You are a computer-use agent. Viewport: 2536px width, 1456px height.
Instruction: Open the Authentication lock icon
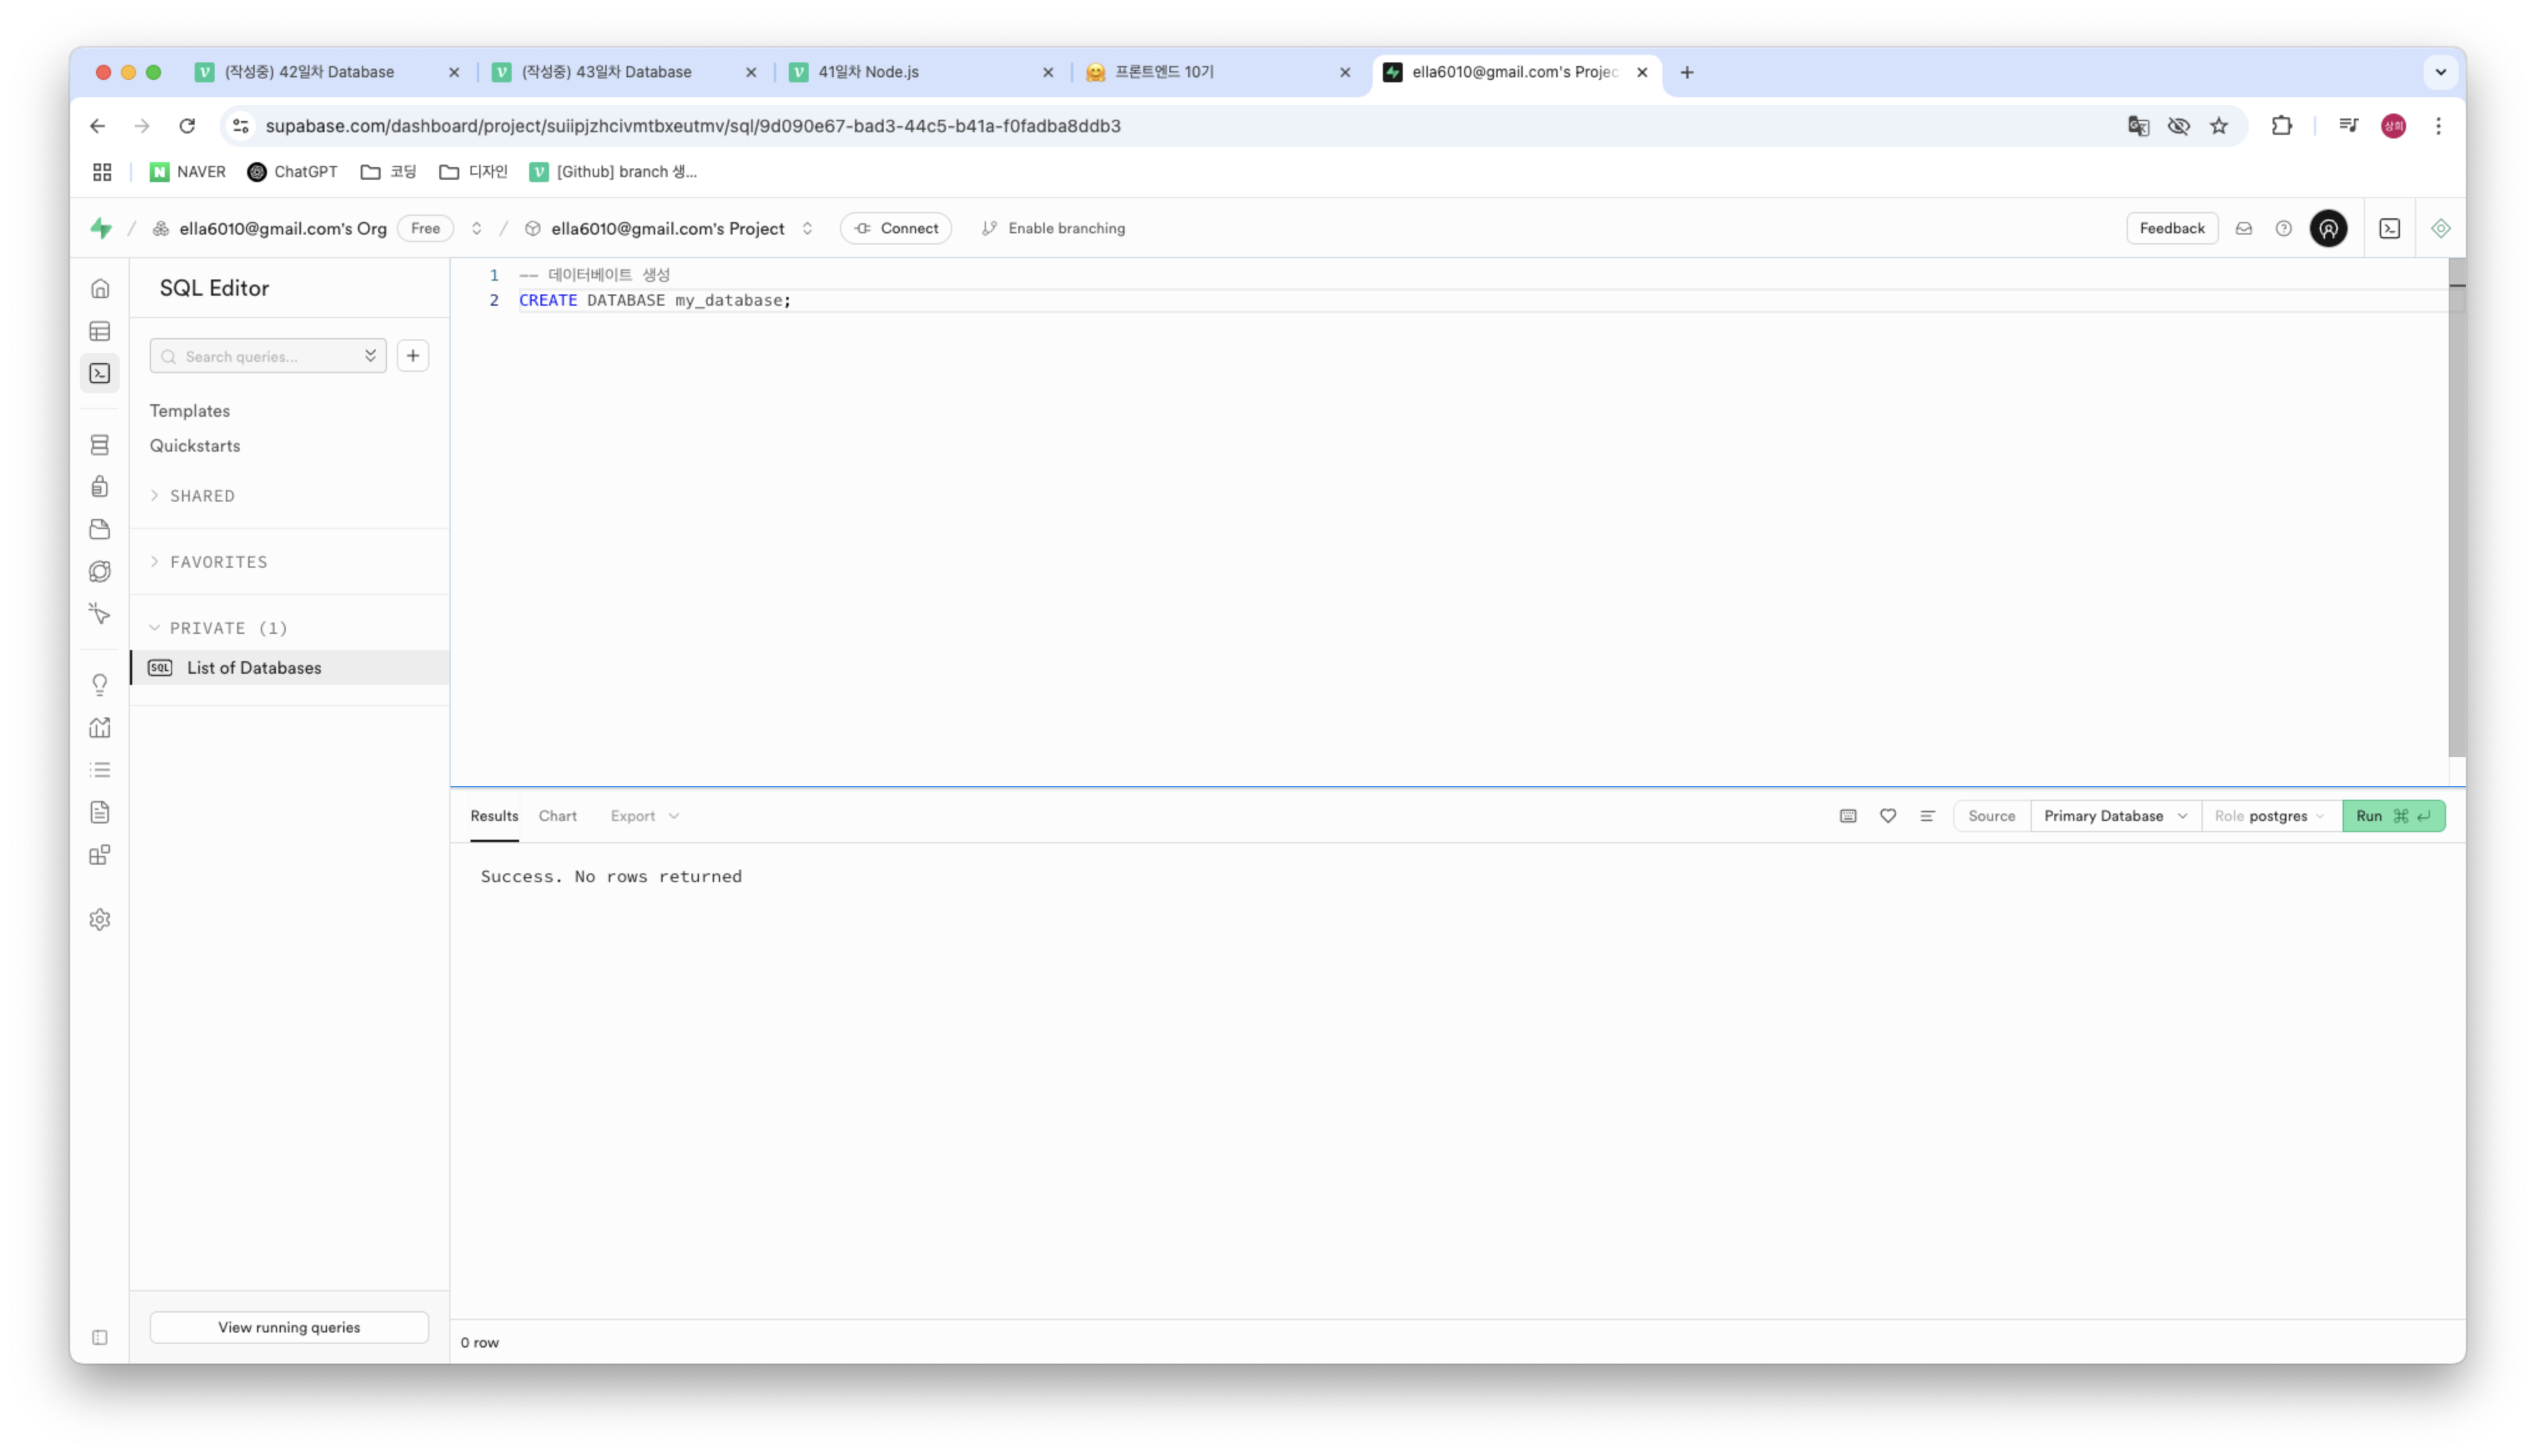tap(100, 487)
